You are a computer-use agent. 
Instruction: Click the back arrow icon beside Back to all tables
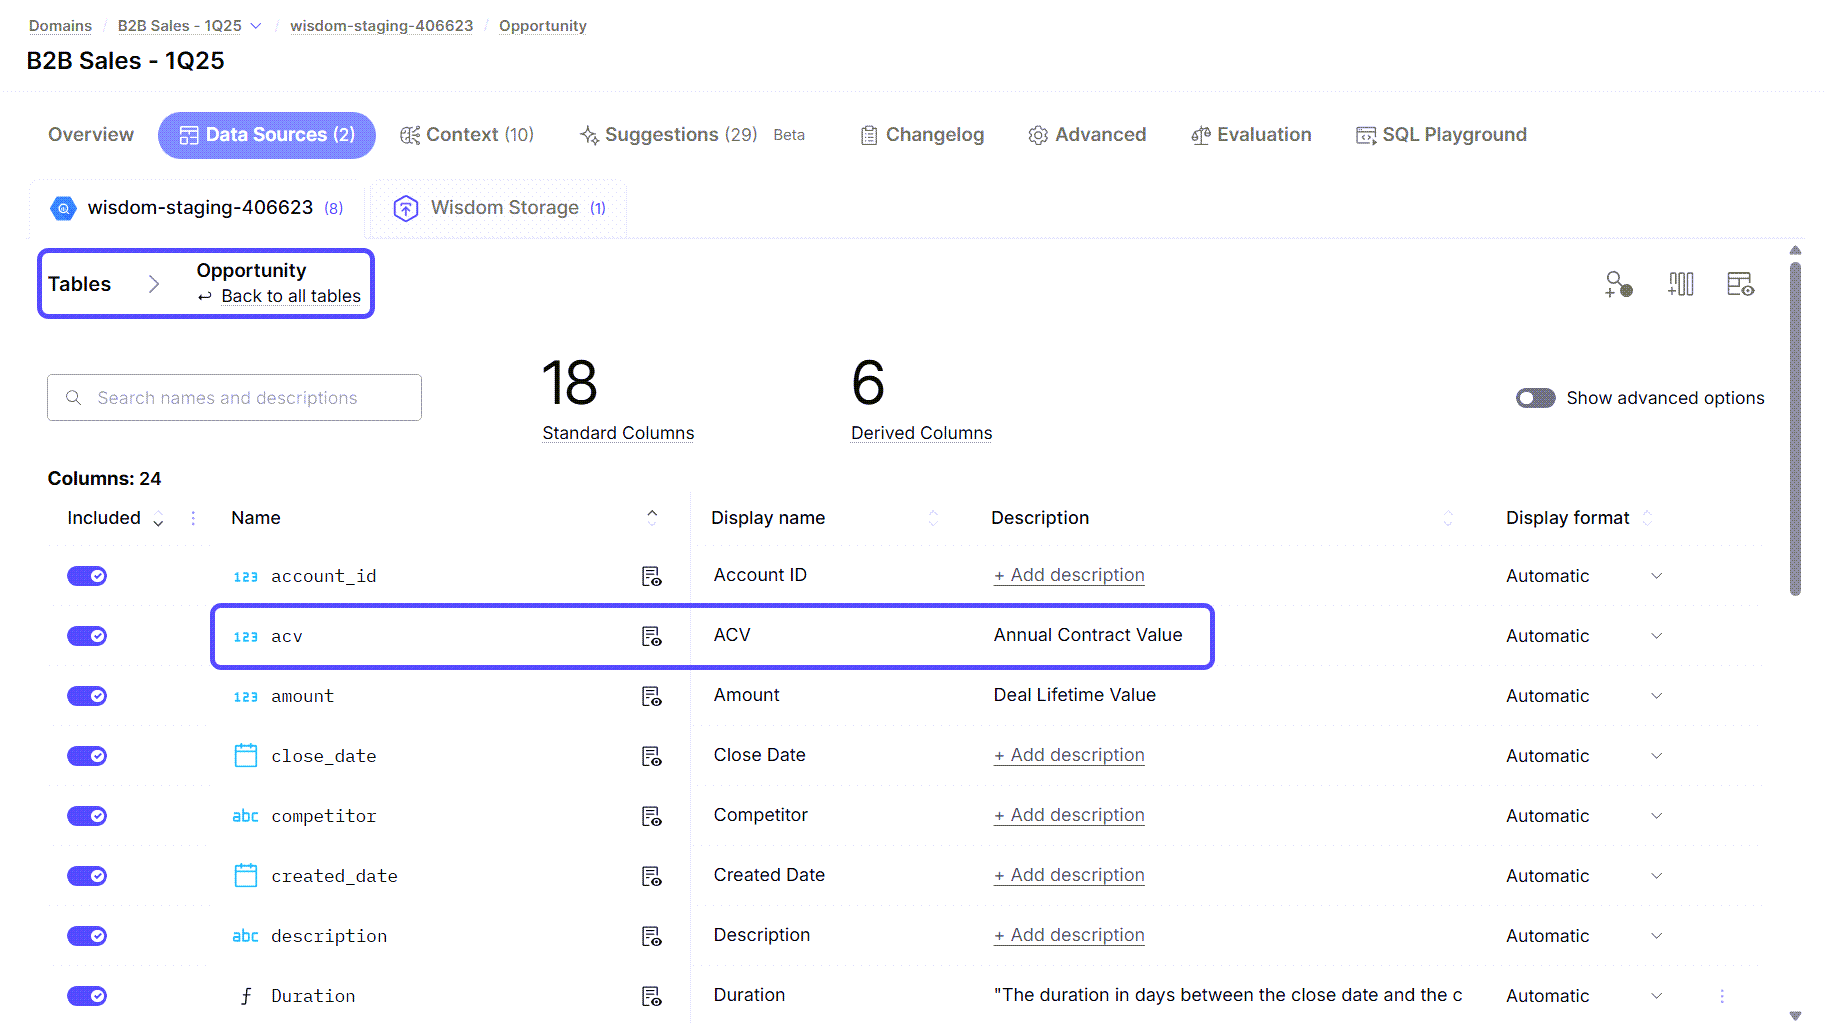pos(204,297)
